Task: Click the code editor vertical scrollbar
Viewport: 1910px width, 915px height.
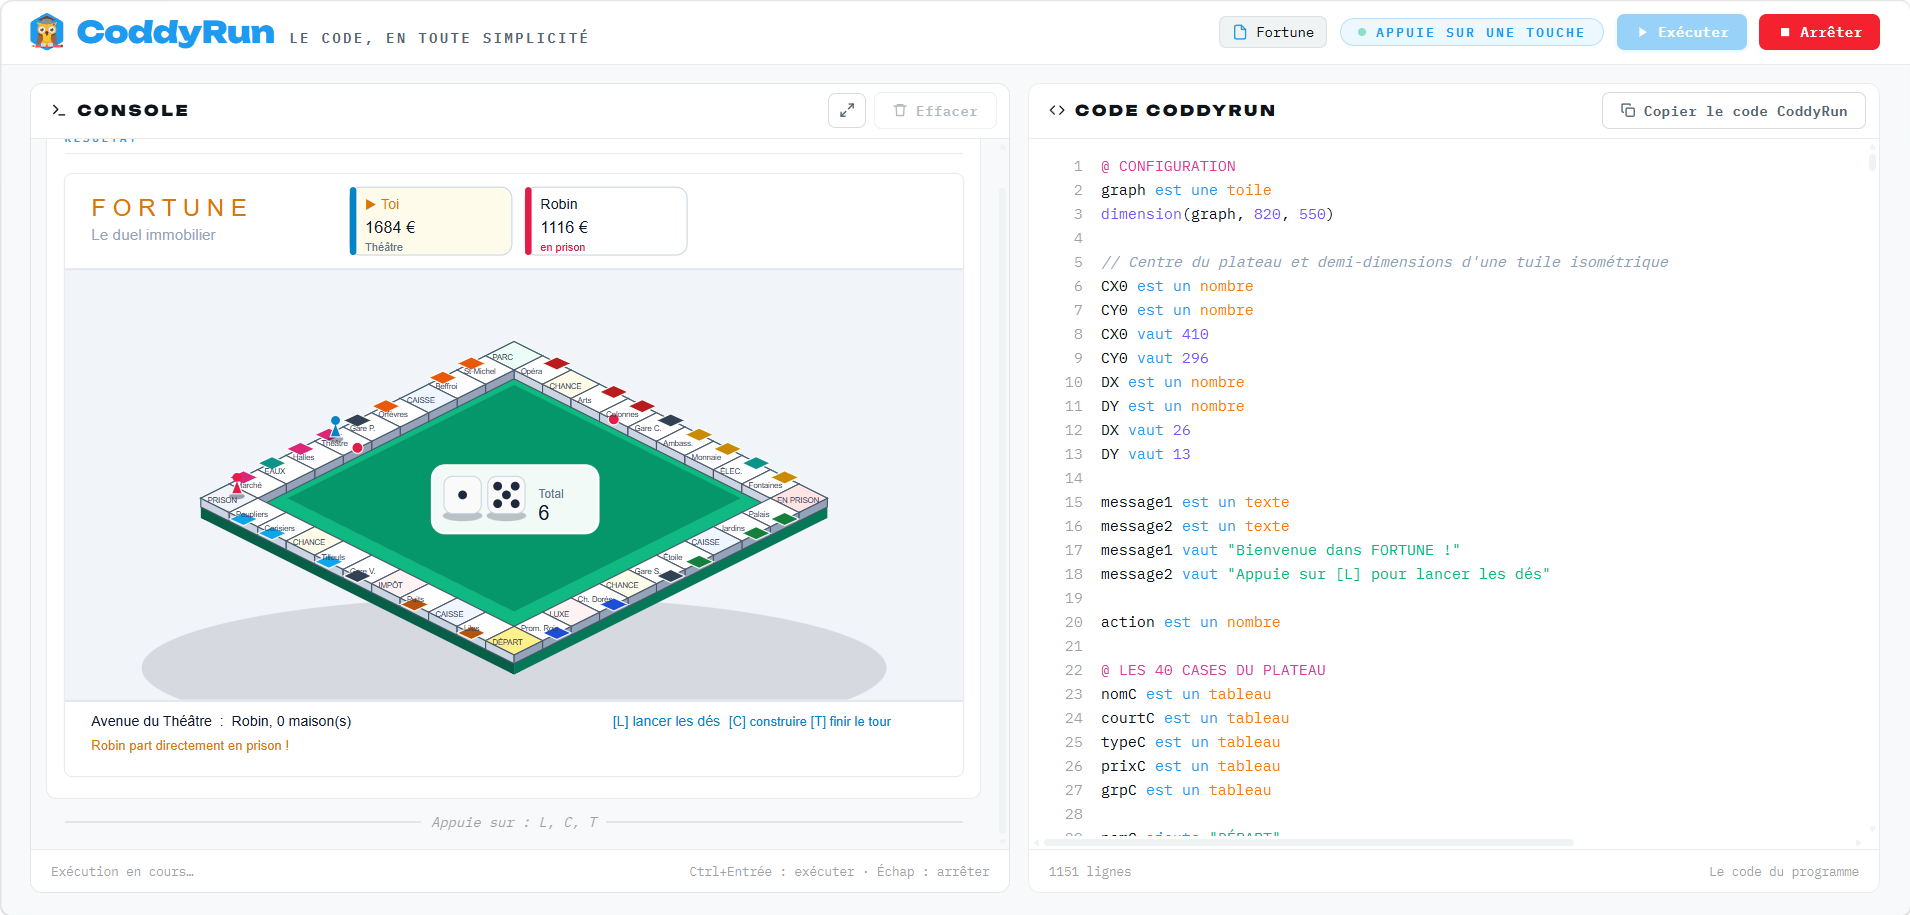Action: point(1872,161)
